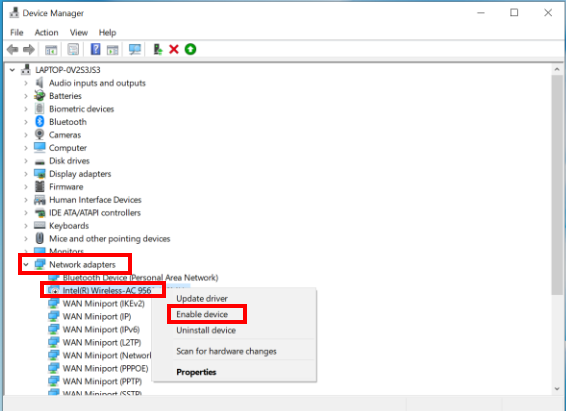Click the Back arrow toolbar icon
Image resolution: width=566 pixels, height=411 pixels.
(13, 49)
